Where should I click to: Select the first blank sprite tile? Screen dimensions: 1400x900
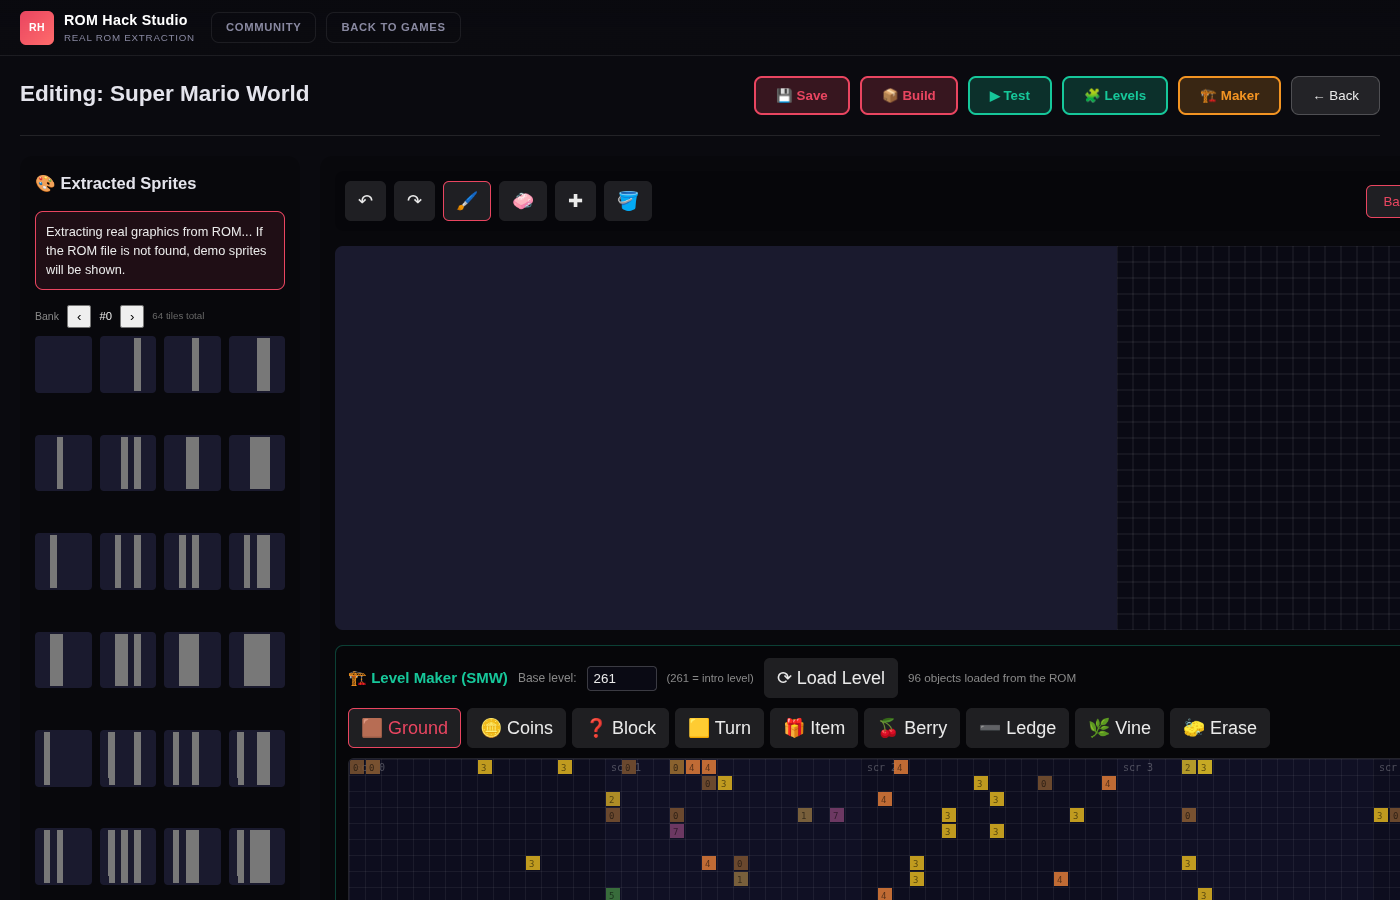[x=63, y=364]
